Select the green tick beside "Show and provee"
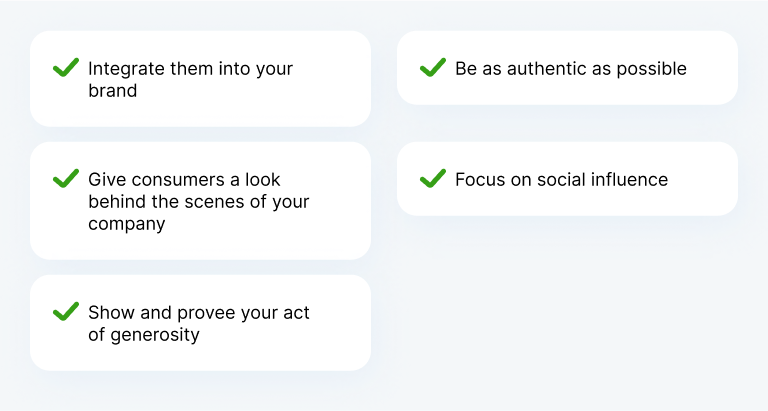The height and width of the screenshot is (411, 768). pyautogui.click(x=66, y=312)
